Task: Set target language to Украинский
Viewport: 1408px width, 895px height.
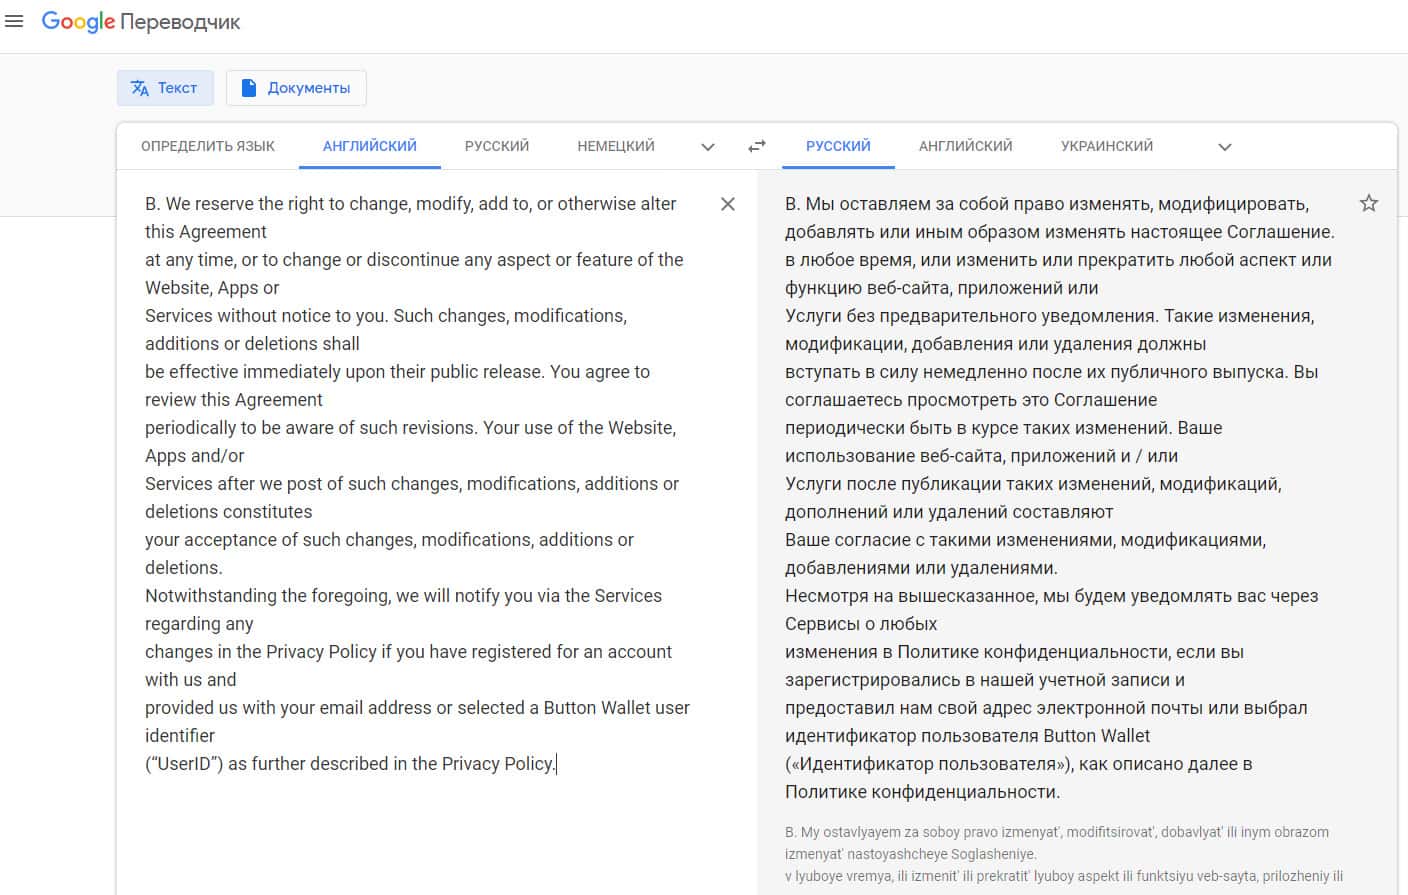Action: (1107, 146)
